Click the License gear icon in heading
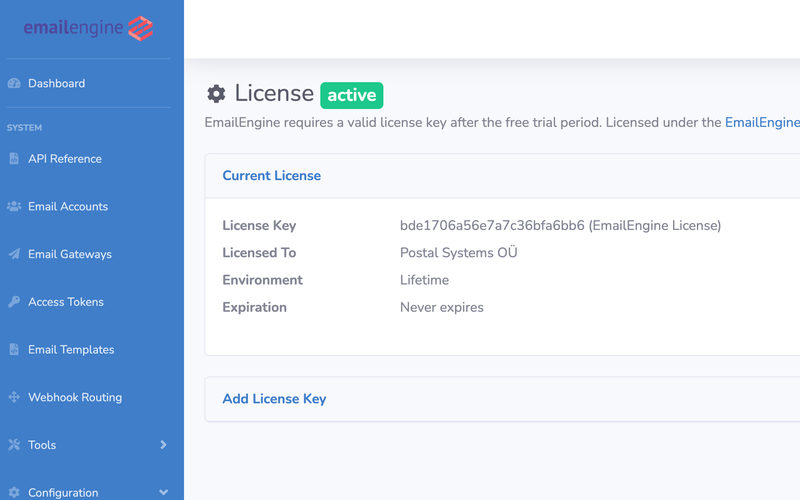 click(216, 94)
